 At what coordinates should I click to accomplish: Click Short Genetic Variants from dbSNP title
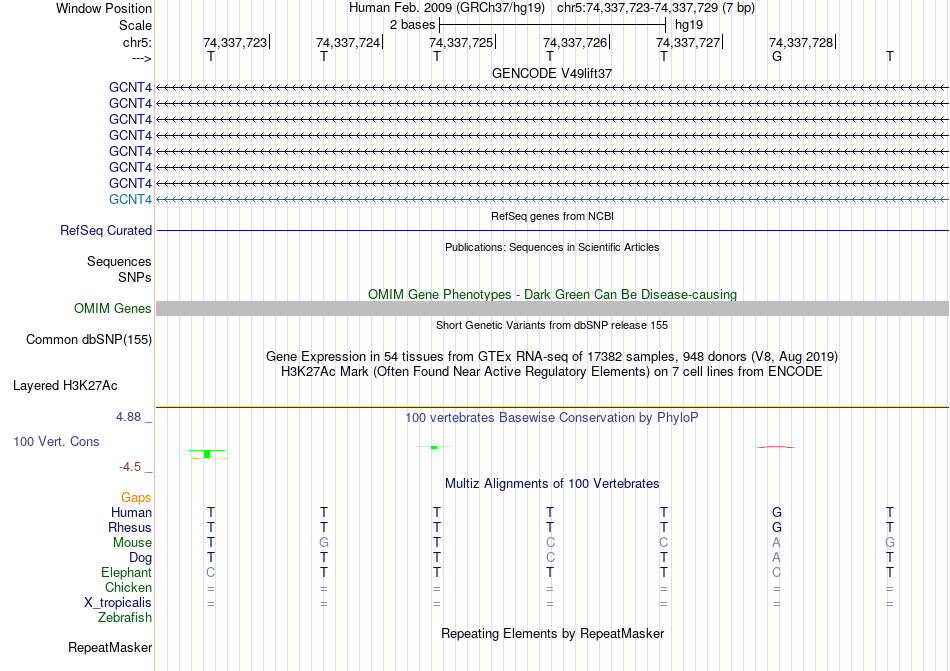tap(552, 325)
